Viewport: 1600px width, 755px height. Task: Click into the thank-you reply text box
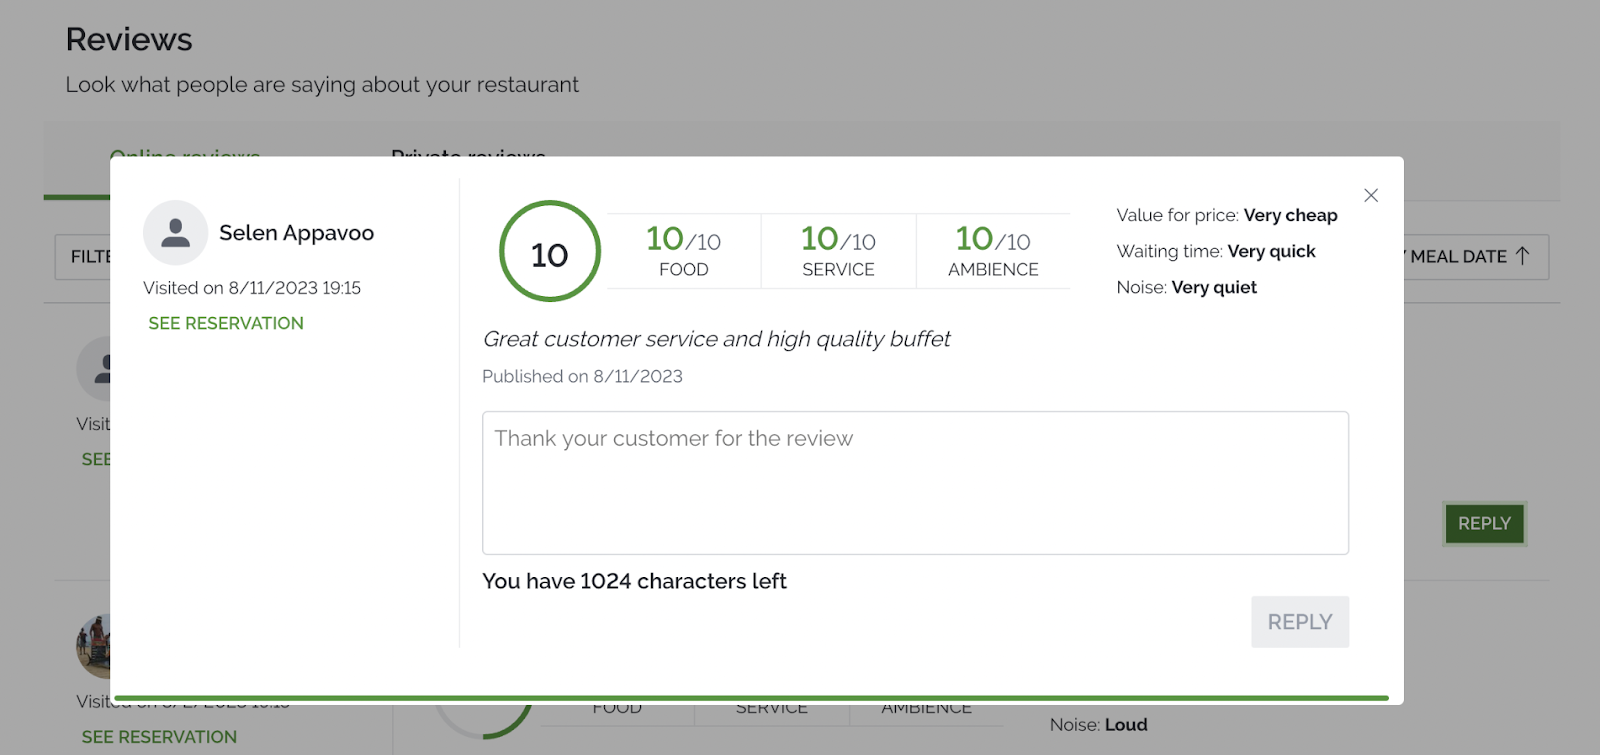point(915,482)
